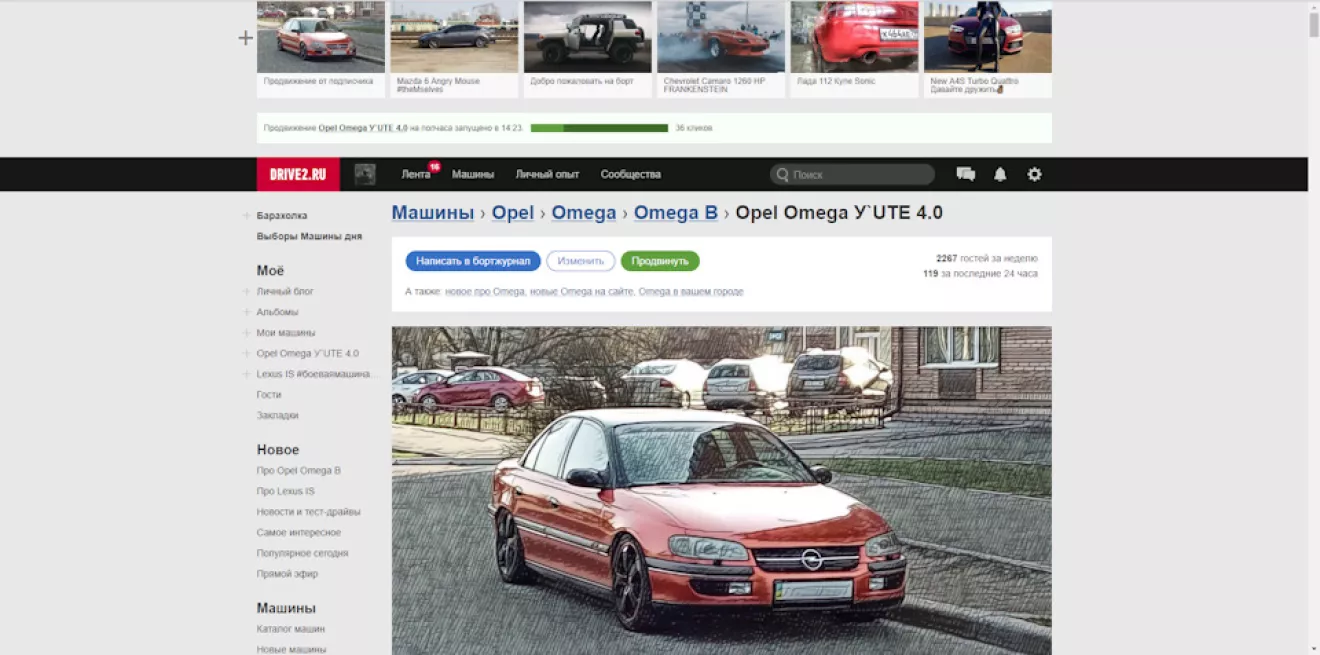The width and height of the screenshot is (1320, 655).
Task: Click the DRIVE2.RU logo
Action: [x=298, y=174]
